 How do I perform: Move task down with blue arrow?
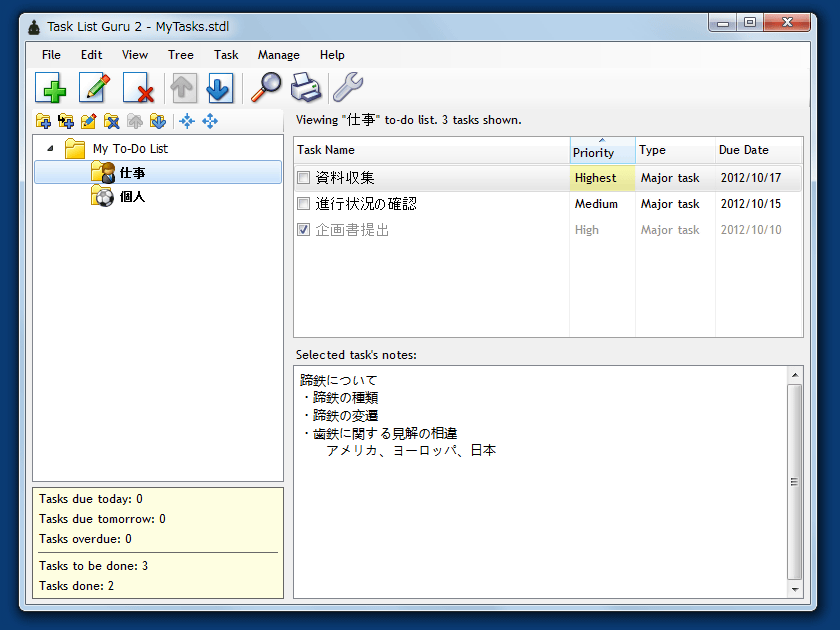pos(219,88)
